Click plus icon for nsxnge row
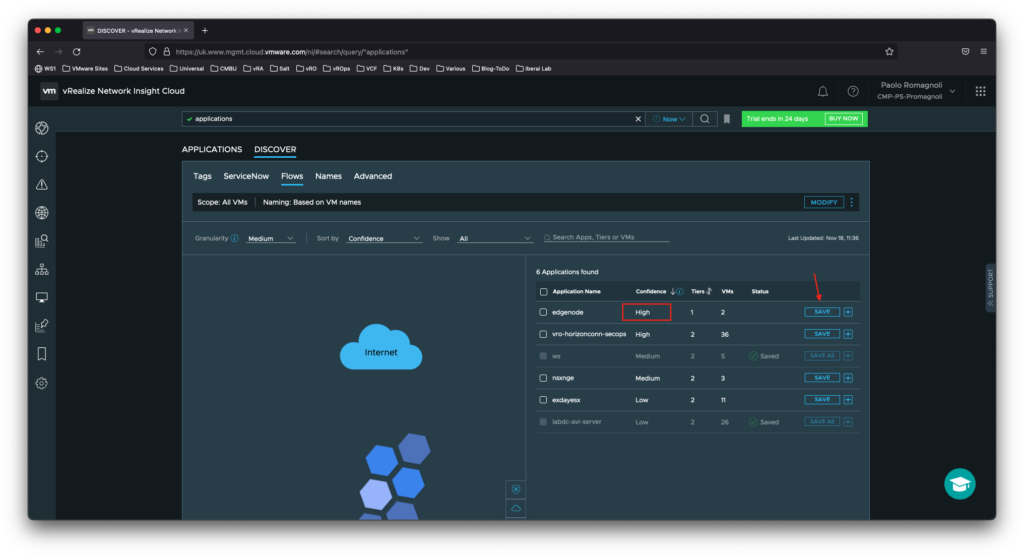The width and height of the screenshot is (1024, 557). point(848,378)
